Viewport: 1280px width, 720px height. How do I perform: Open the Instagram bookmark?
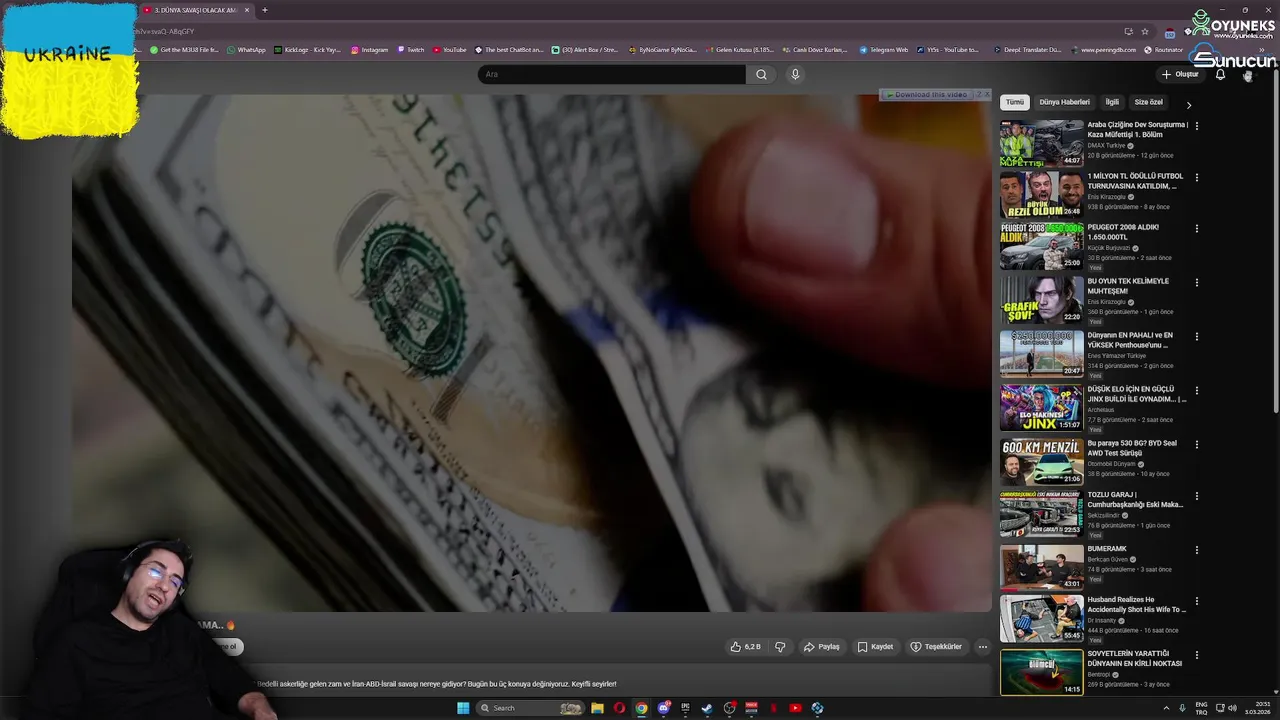click(369, 49)
